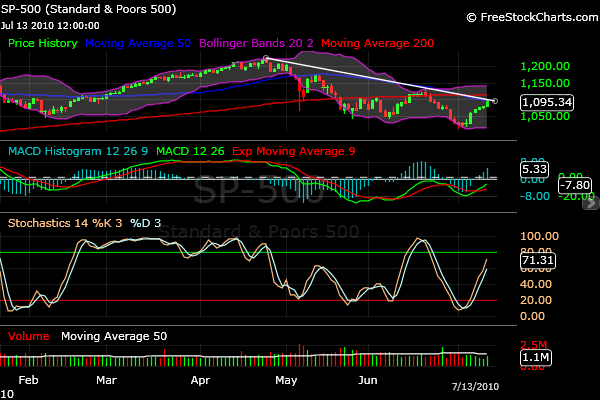Click the Mar date axis label
Screen dimensions: 600x400
(106, 380)
